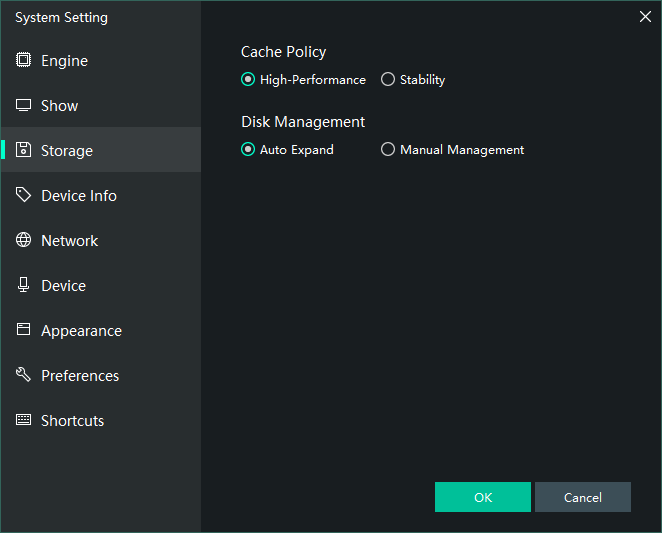Click the Network globe icon
The height and width of the screenshot is (533, 662).
coord(23,240)
